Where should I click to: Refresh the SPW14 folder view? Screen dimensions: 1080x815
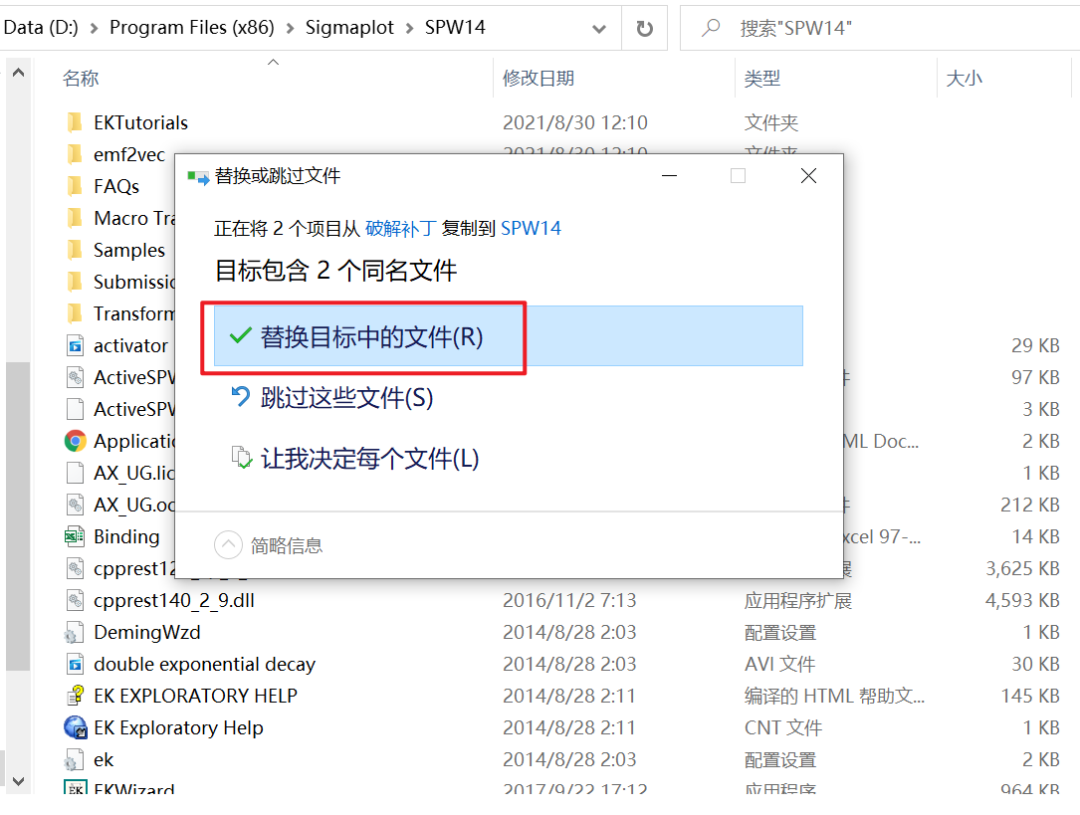coord(644,28)
